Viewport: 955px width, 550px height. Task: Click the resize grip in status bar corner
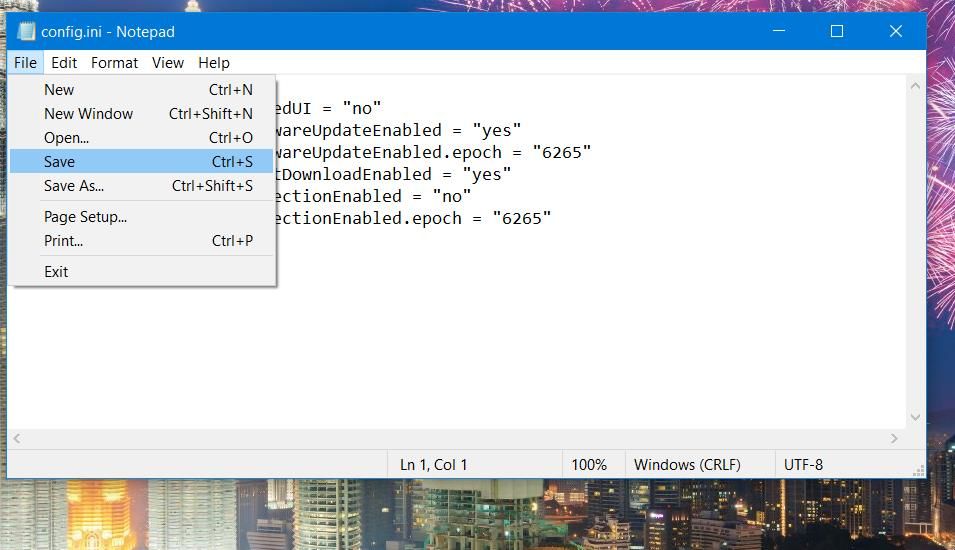(919, 471)
